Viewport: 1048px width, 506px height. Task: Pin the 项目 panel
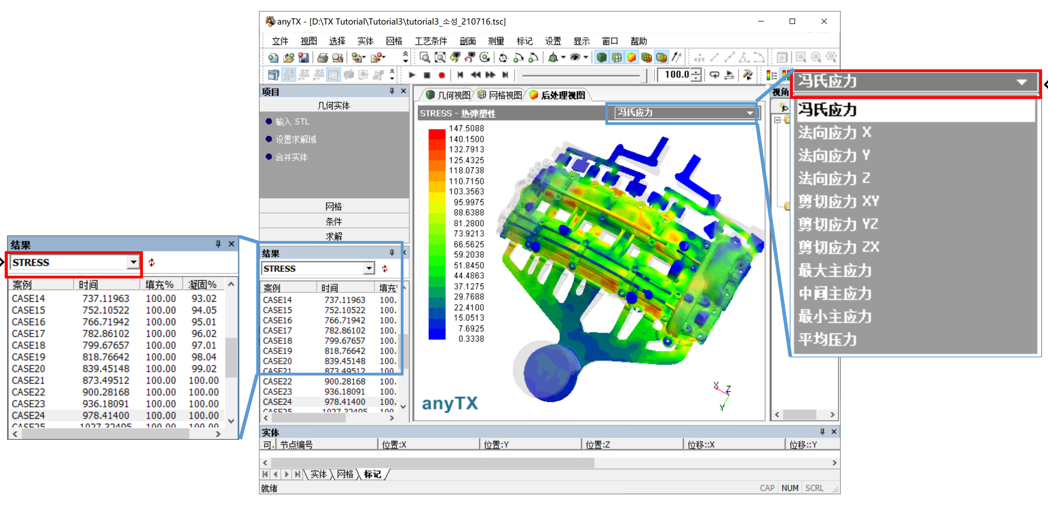391,91
